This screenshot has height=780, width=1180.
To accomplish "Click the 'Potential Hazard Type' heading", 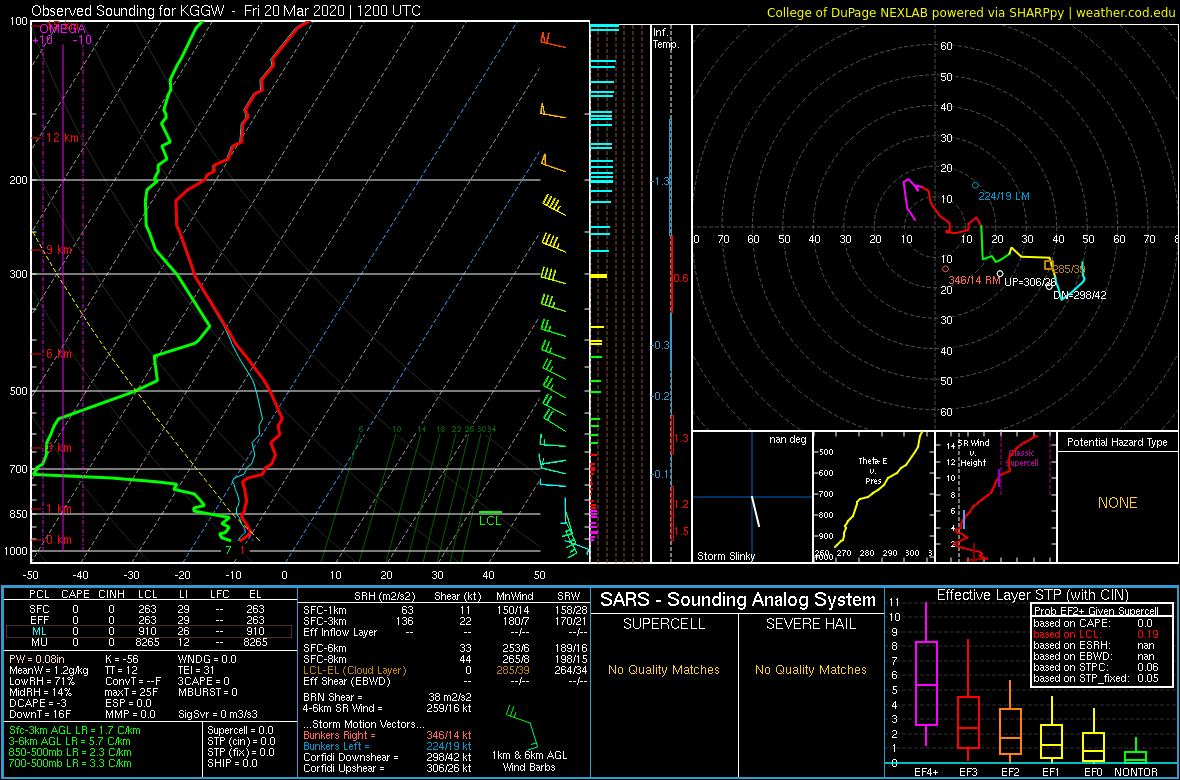I will 1117,442.
